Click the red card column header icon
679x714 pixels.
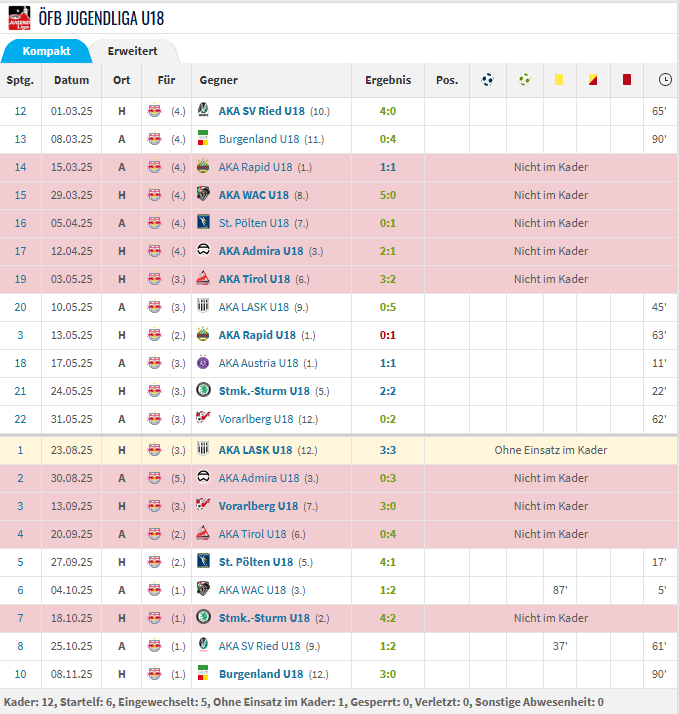click(x=627, y=80)
